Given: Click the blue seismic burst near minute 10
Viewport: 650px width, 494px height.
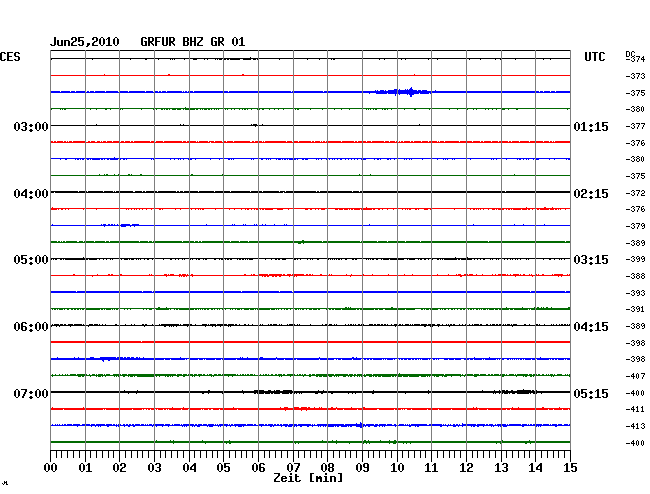Looking at the screenshot, I should (x=402, y=92).
